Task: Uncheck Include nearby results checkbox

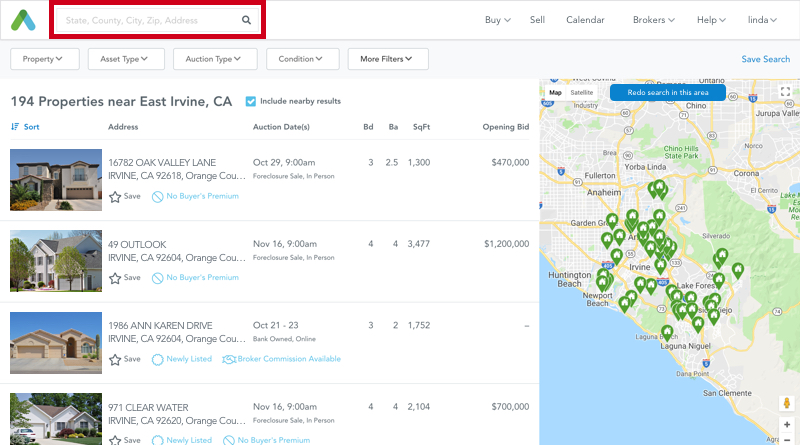Action: [x=251, y=101]
